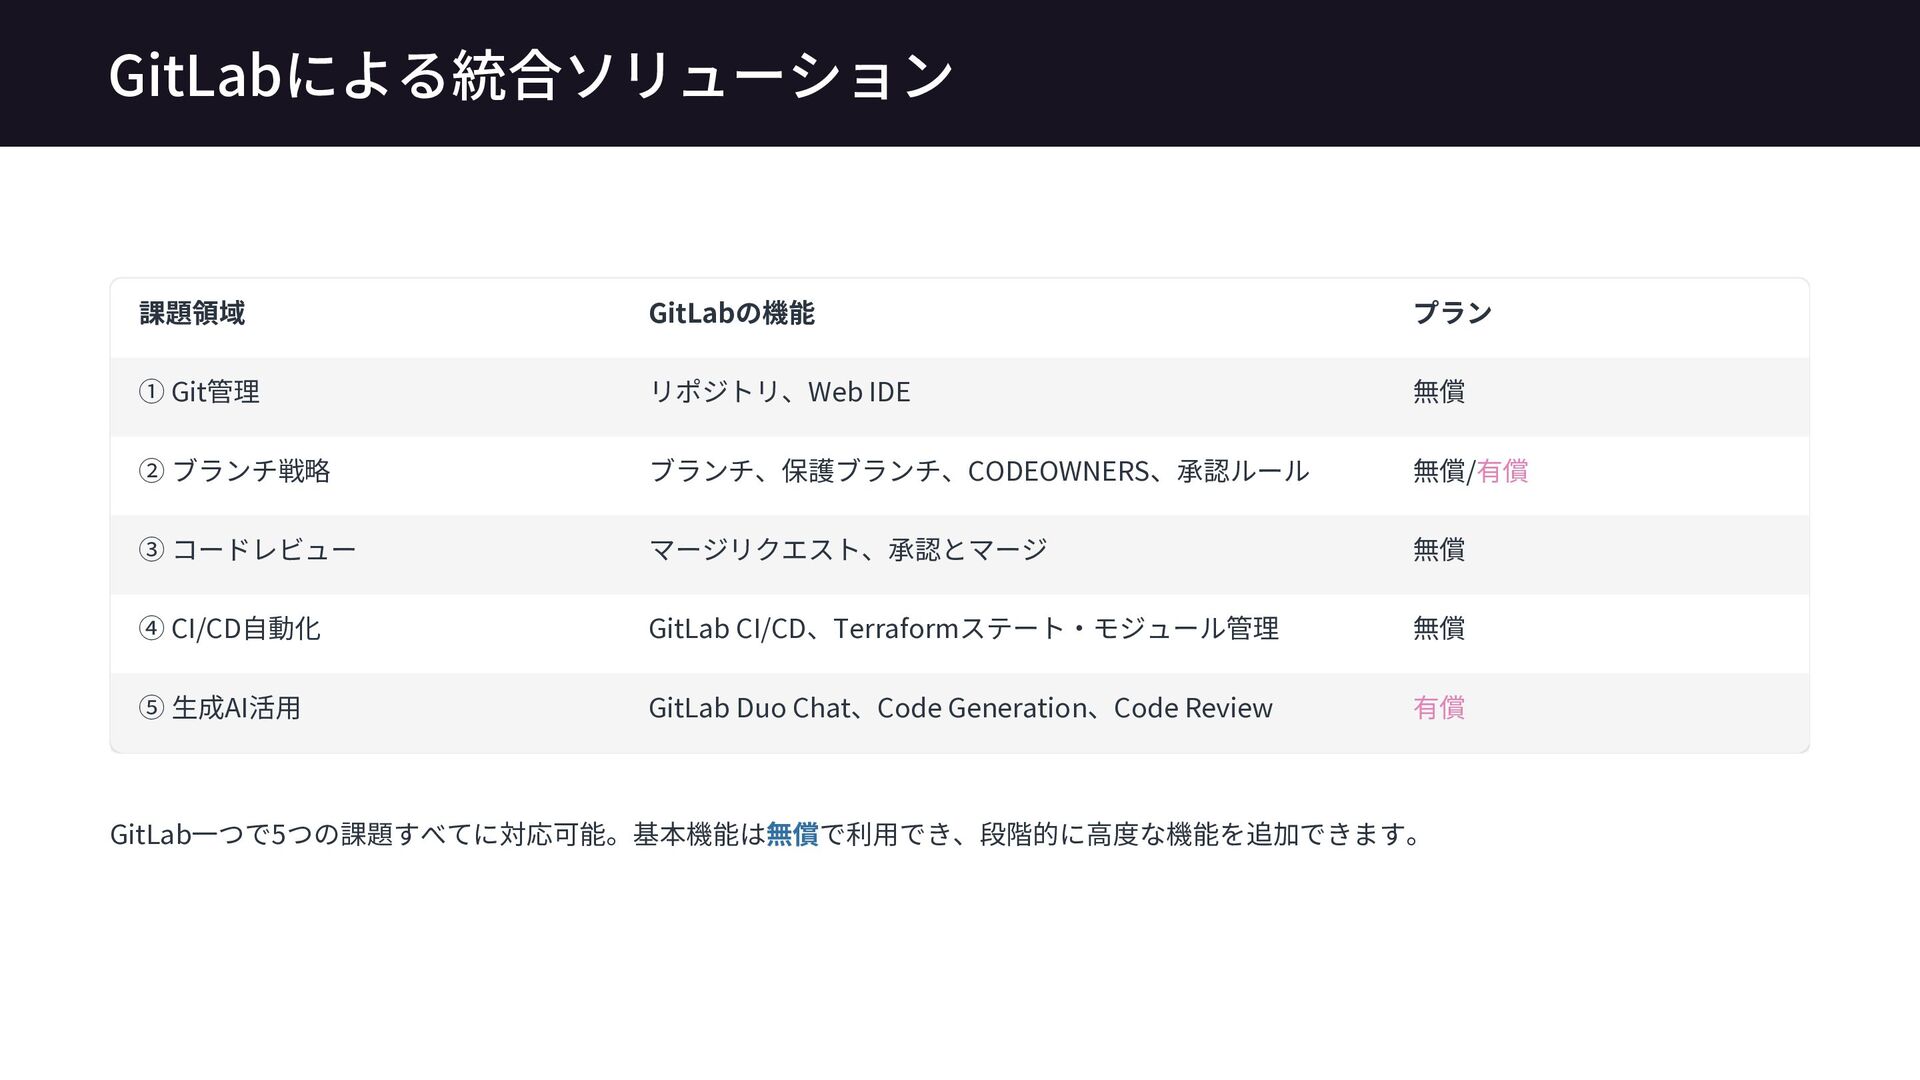The height and width of the screenshot is (1080, 1920).
Task: Click the プラン column header
Action: [1452, 313]
